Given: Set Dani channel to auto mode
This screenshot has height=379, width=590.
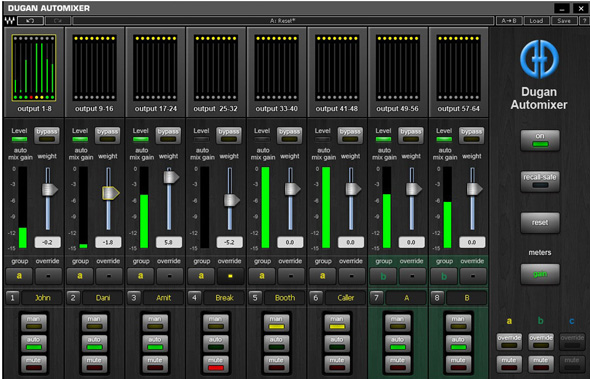Looking at the screenshot, I should click(x=94, y=343).
